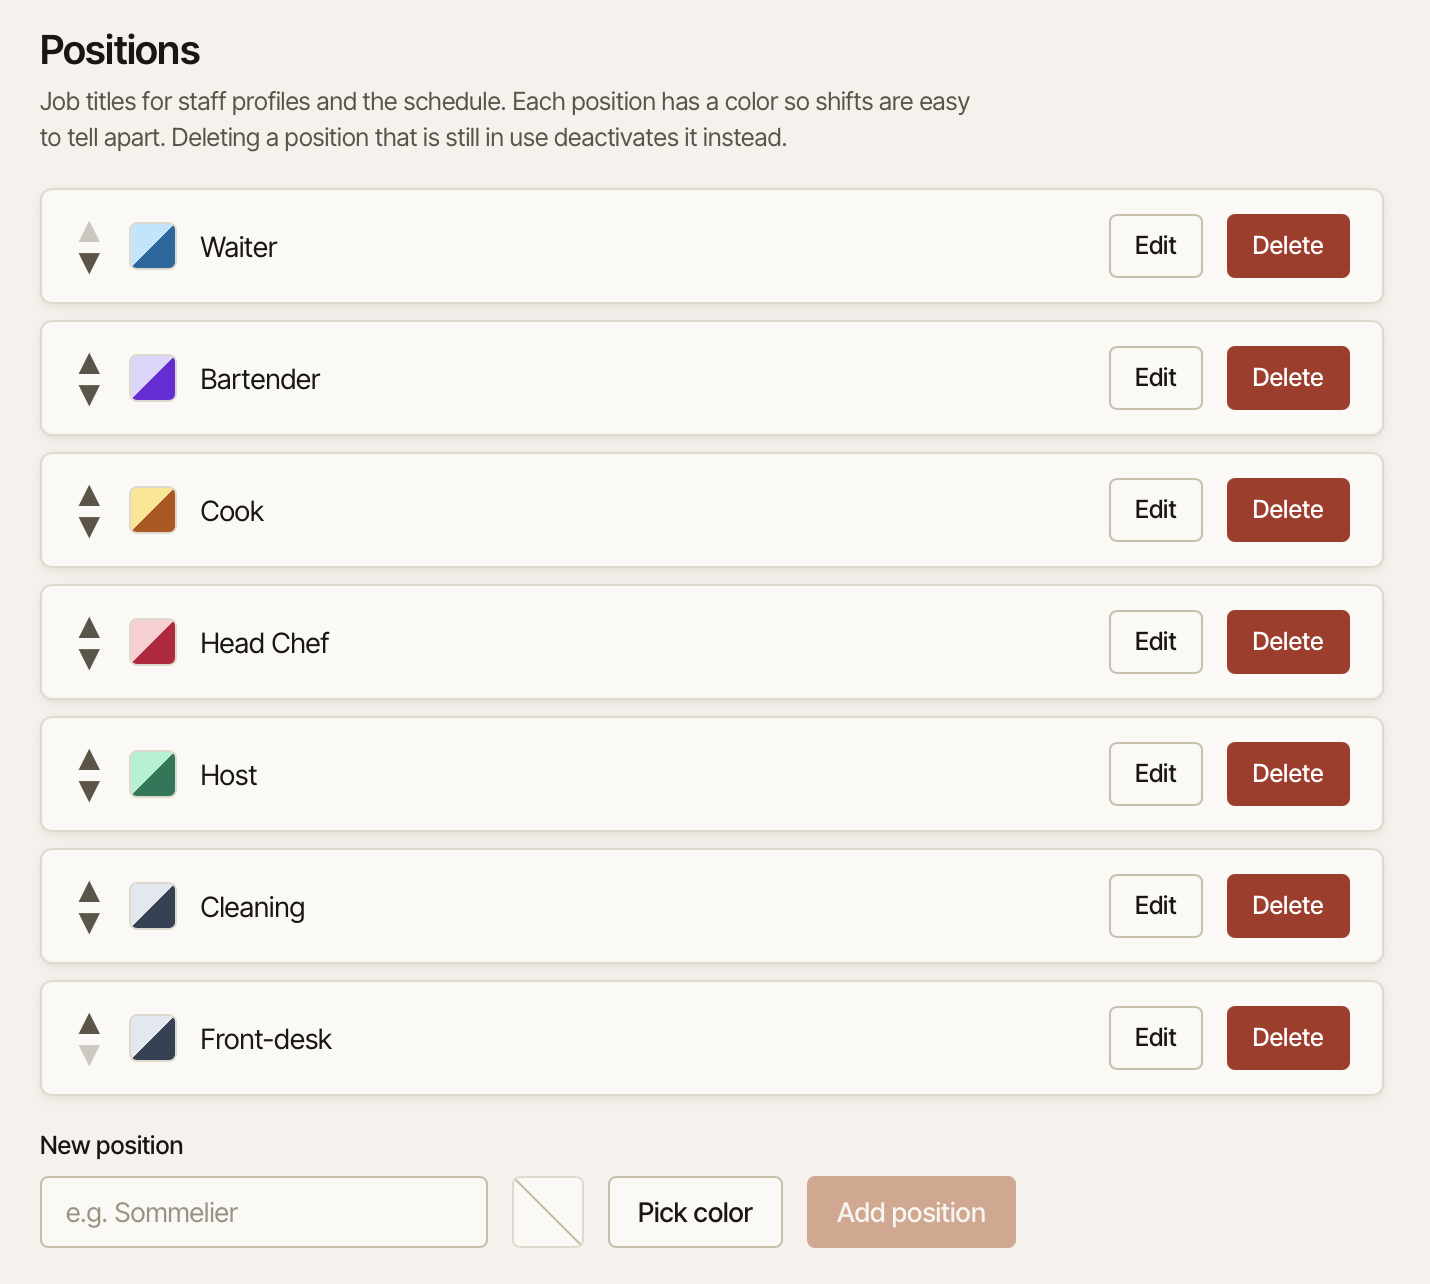Move Waiter position down
This screenshot has width=1430, height=1284.
[x=89, y=263]
